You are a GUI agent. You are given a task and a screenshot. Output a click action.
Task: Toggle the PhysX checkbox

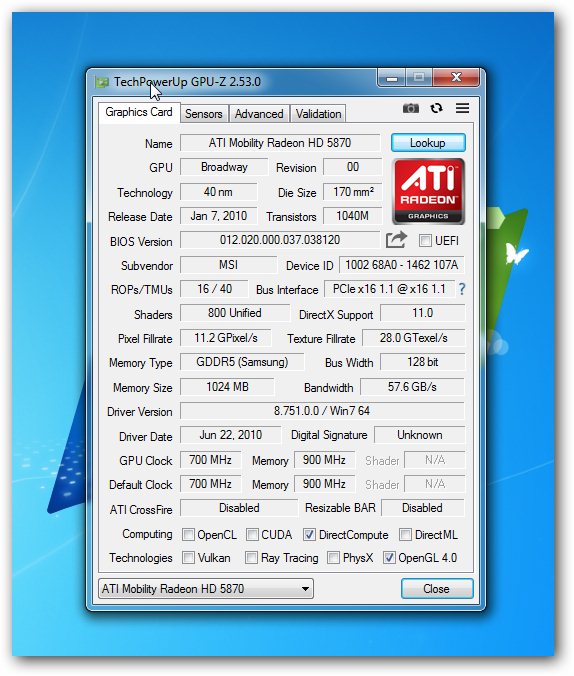tap(333, 557)
